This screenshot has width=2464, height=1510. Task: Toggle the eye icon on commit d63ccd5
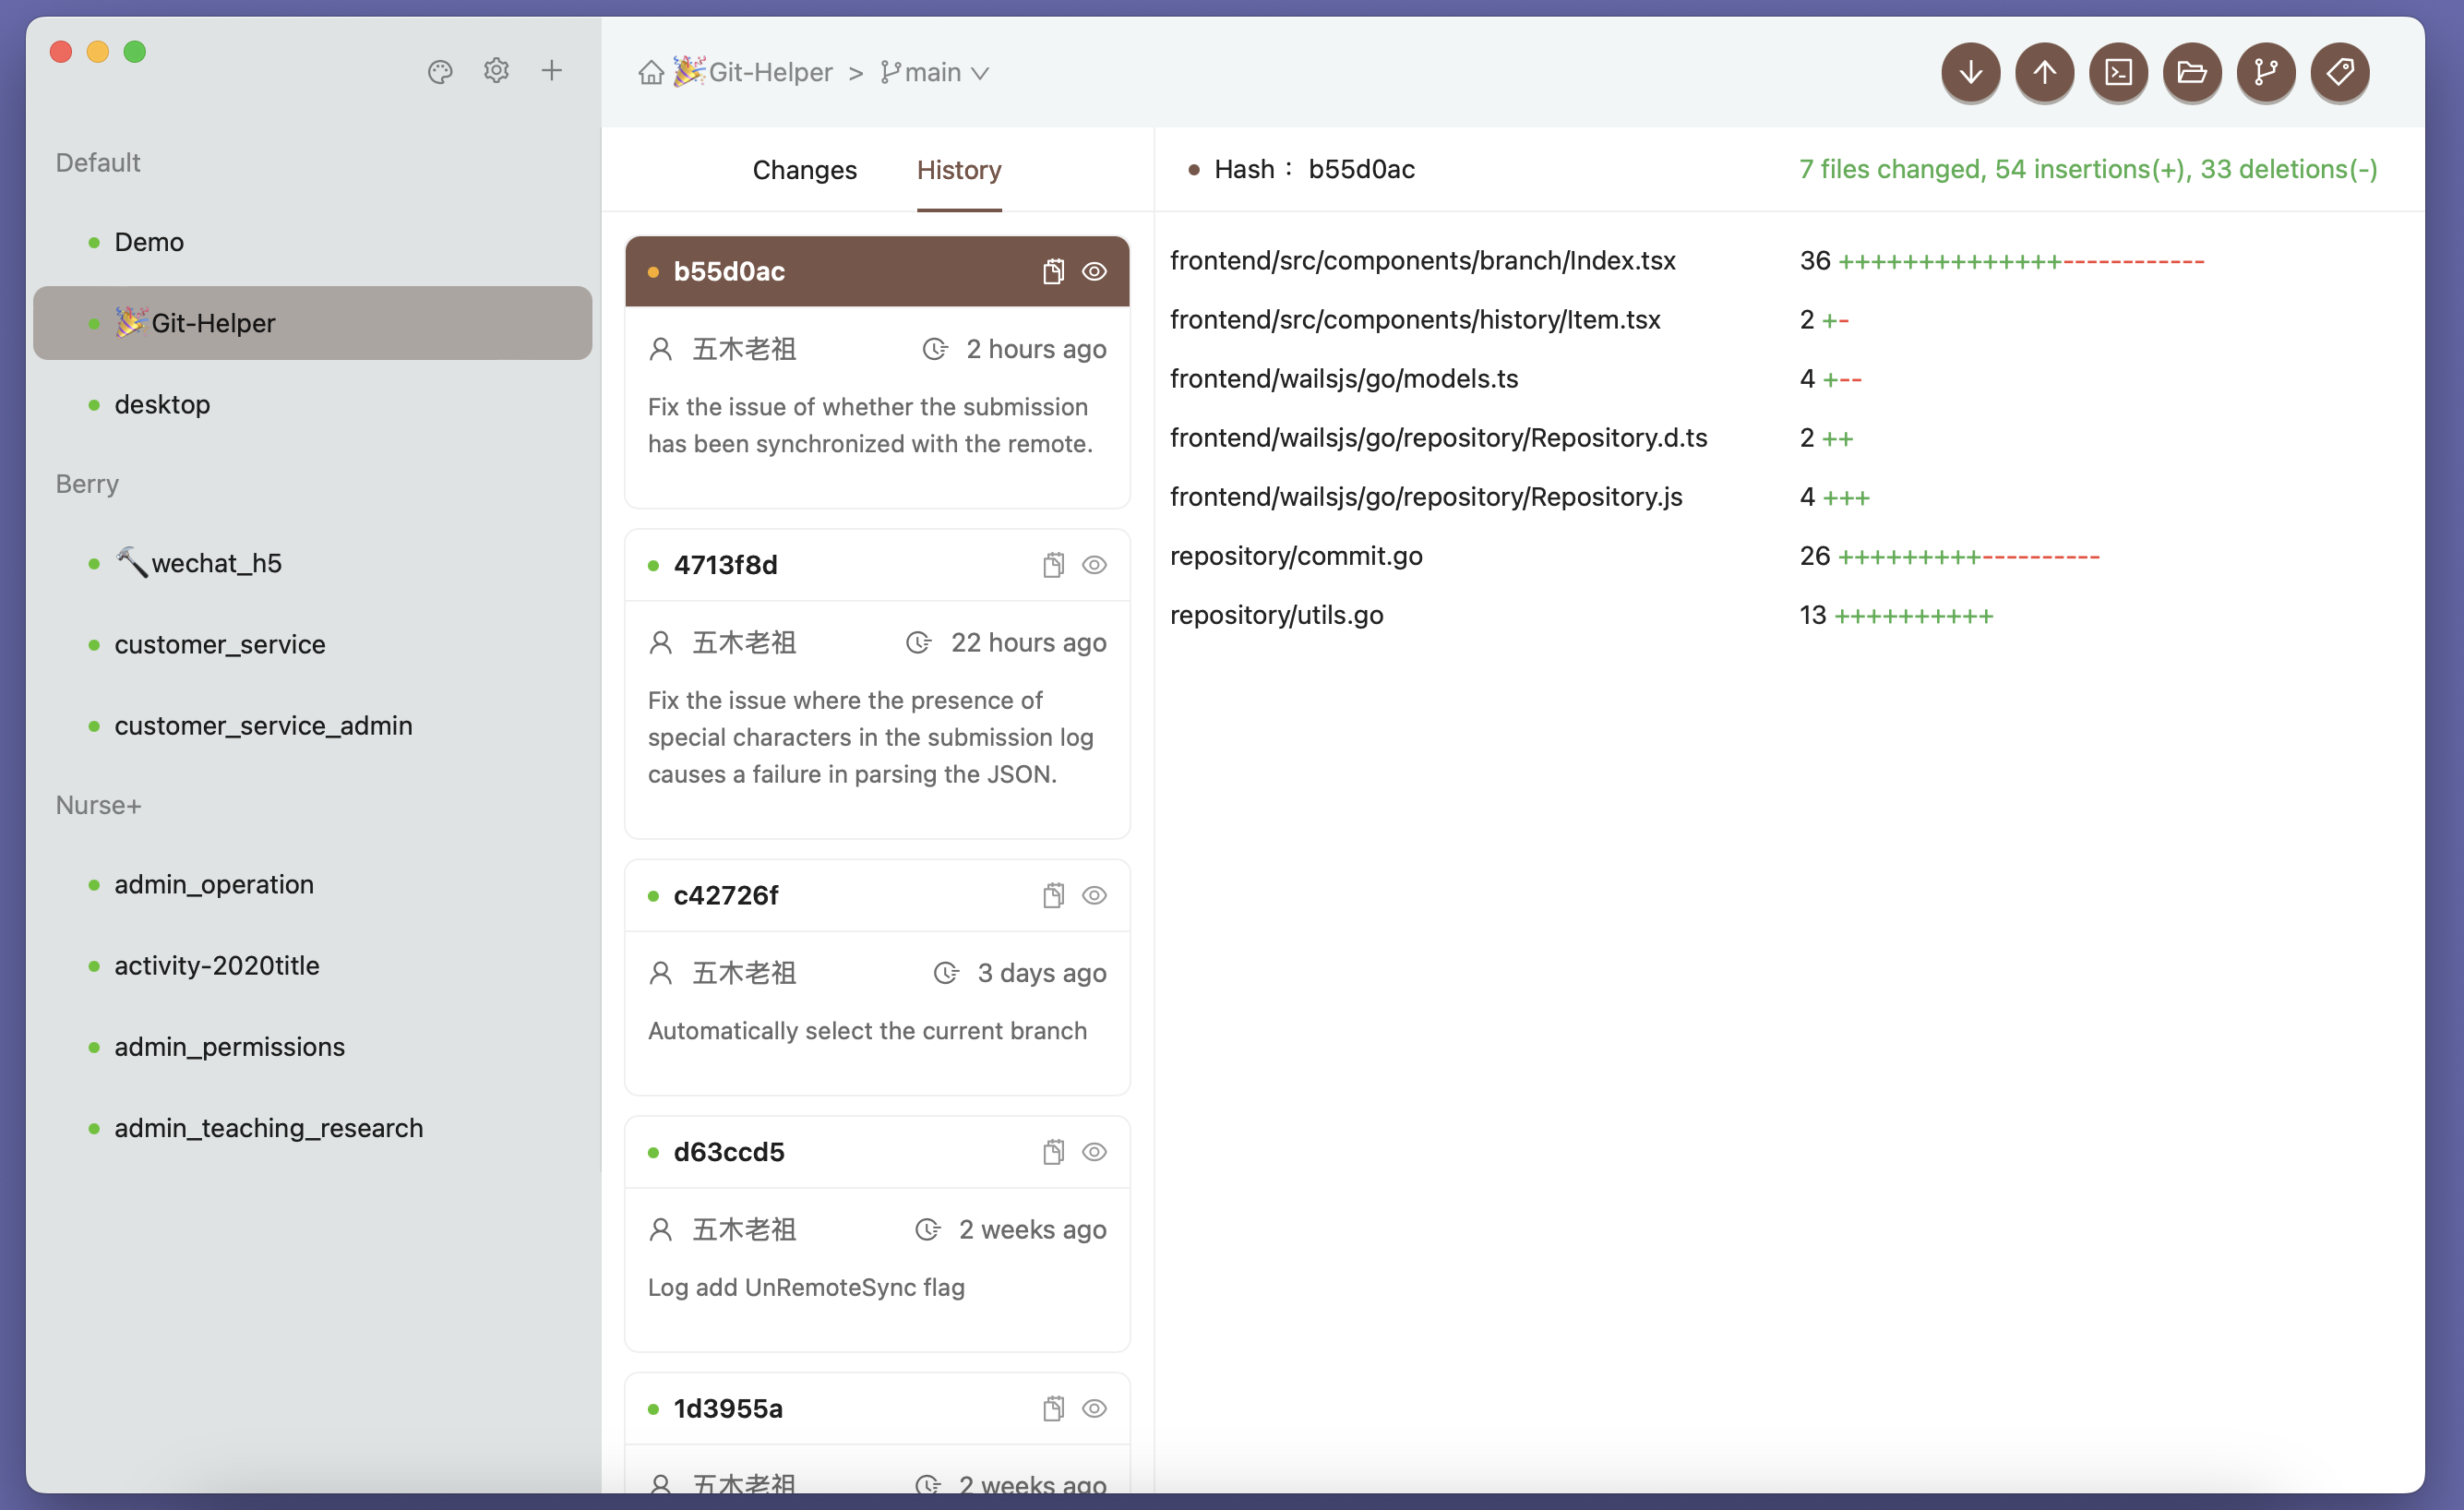[x=1094, y=1152]
